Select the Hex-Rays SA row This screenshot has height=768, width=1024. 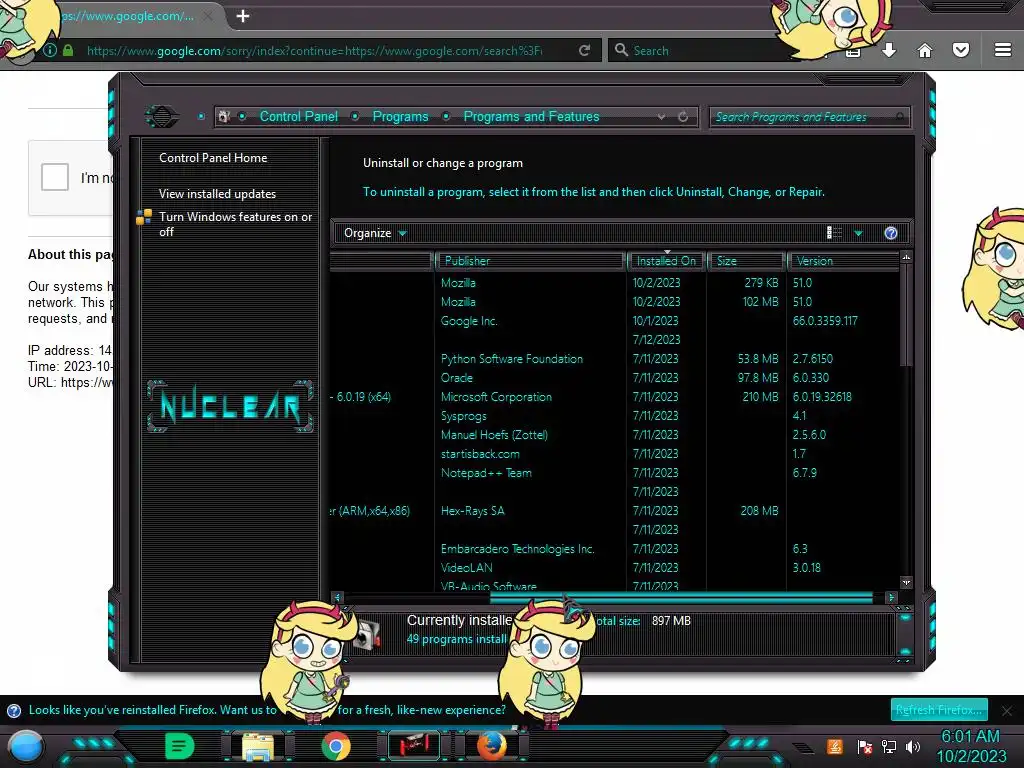(614, 511)
